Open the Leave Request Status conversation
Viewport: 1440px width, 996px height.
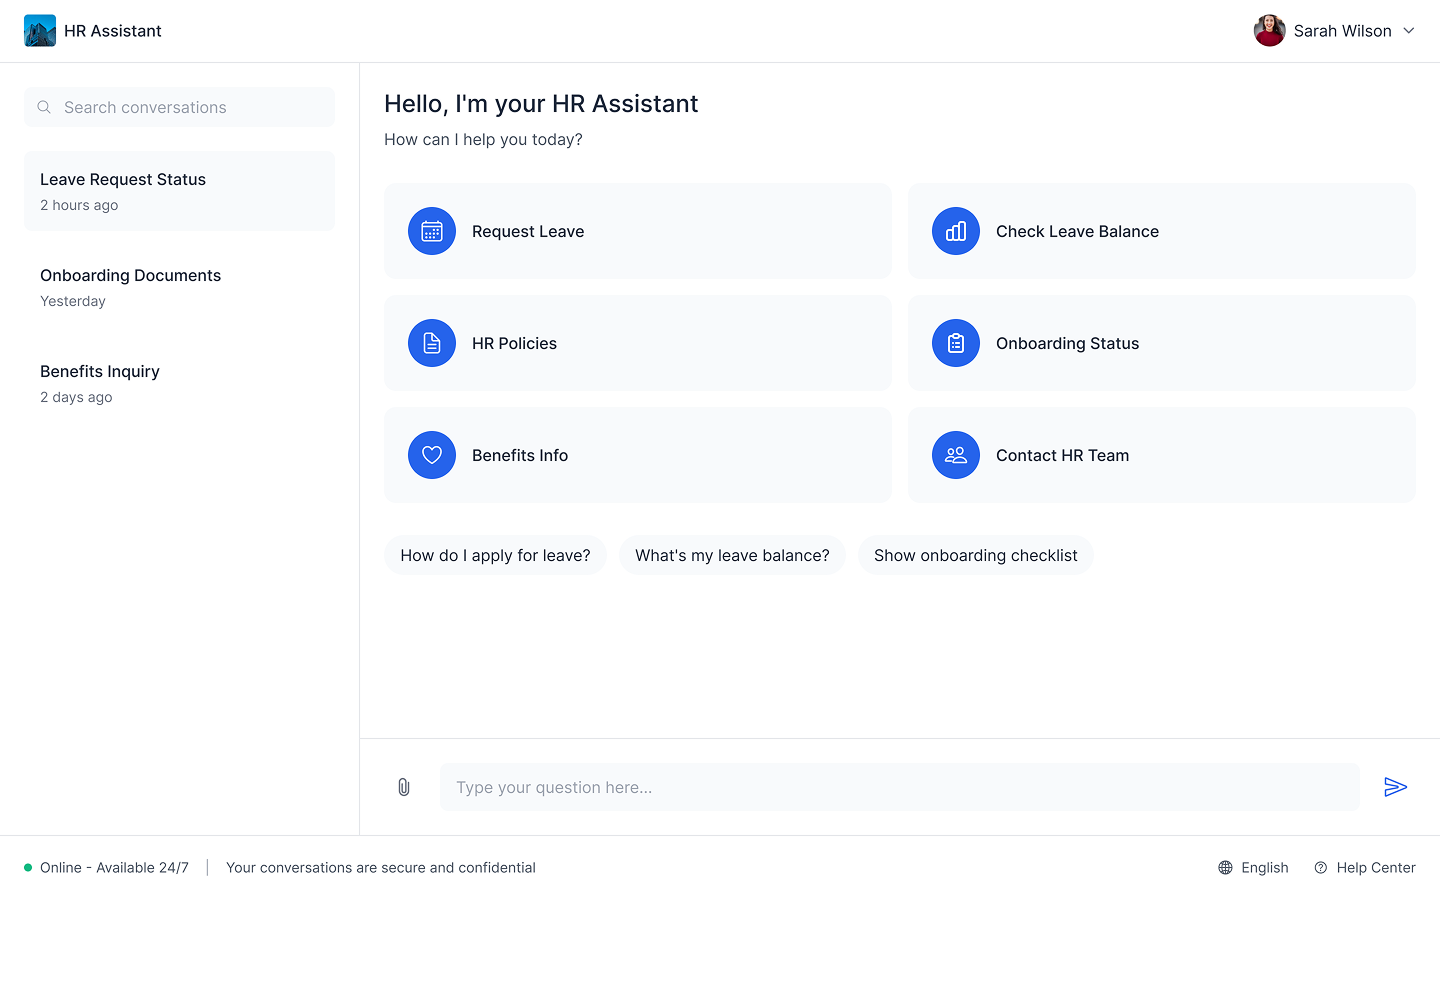(x=179, y=191)
